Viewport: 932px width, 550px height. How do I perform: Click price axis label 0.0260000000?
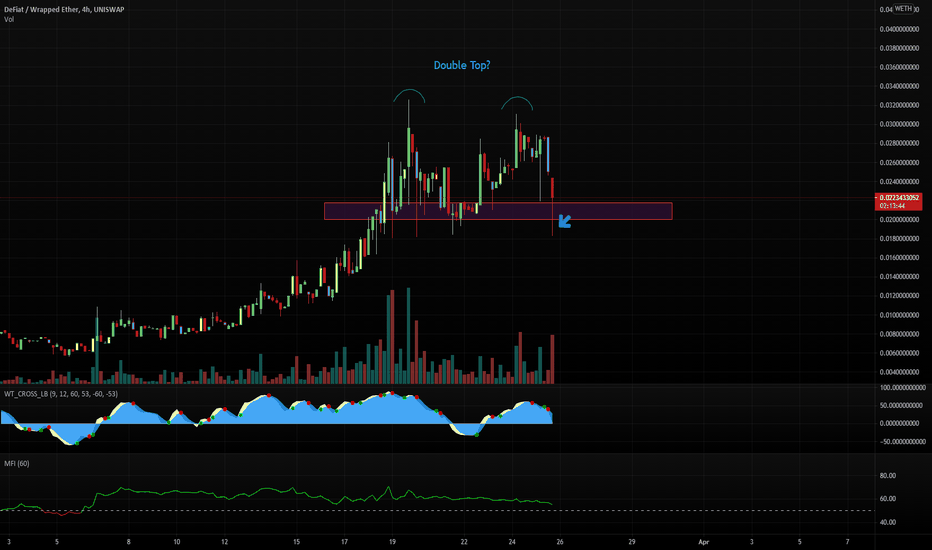(899, 162)
